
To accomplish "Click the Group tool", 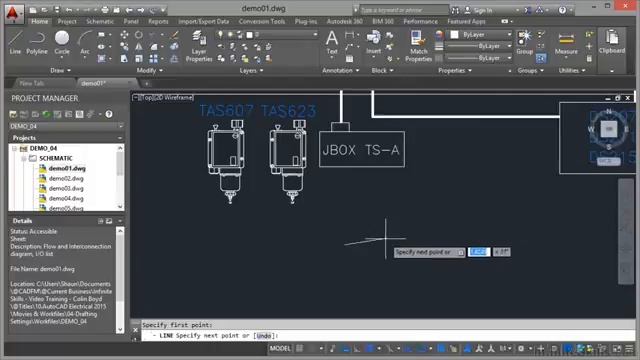I will (524, 42).
